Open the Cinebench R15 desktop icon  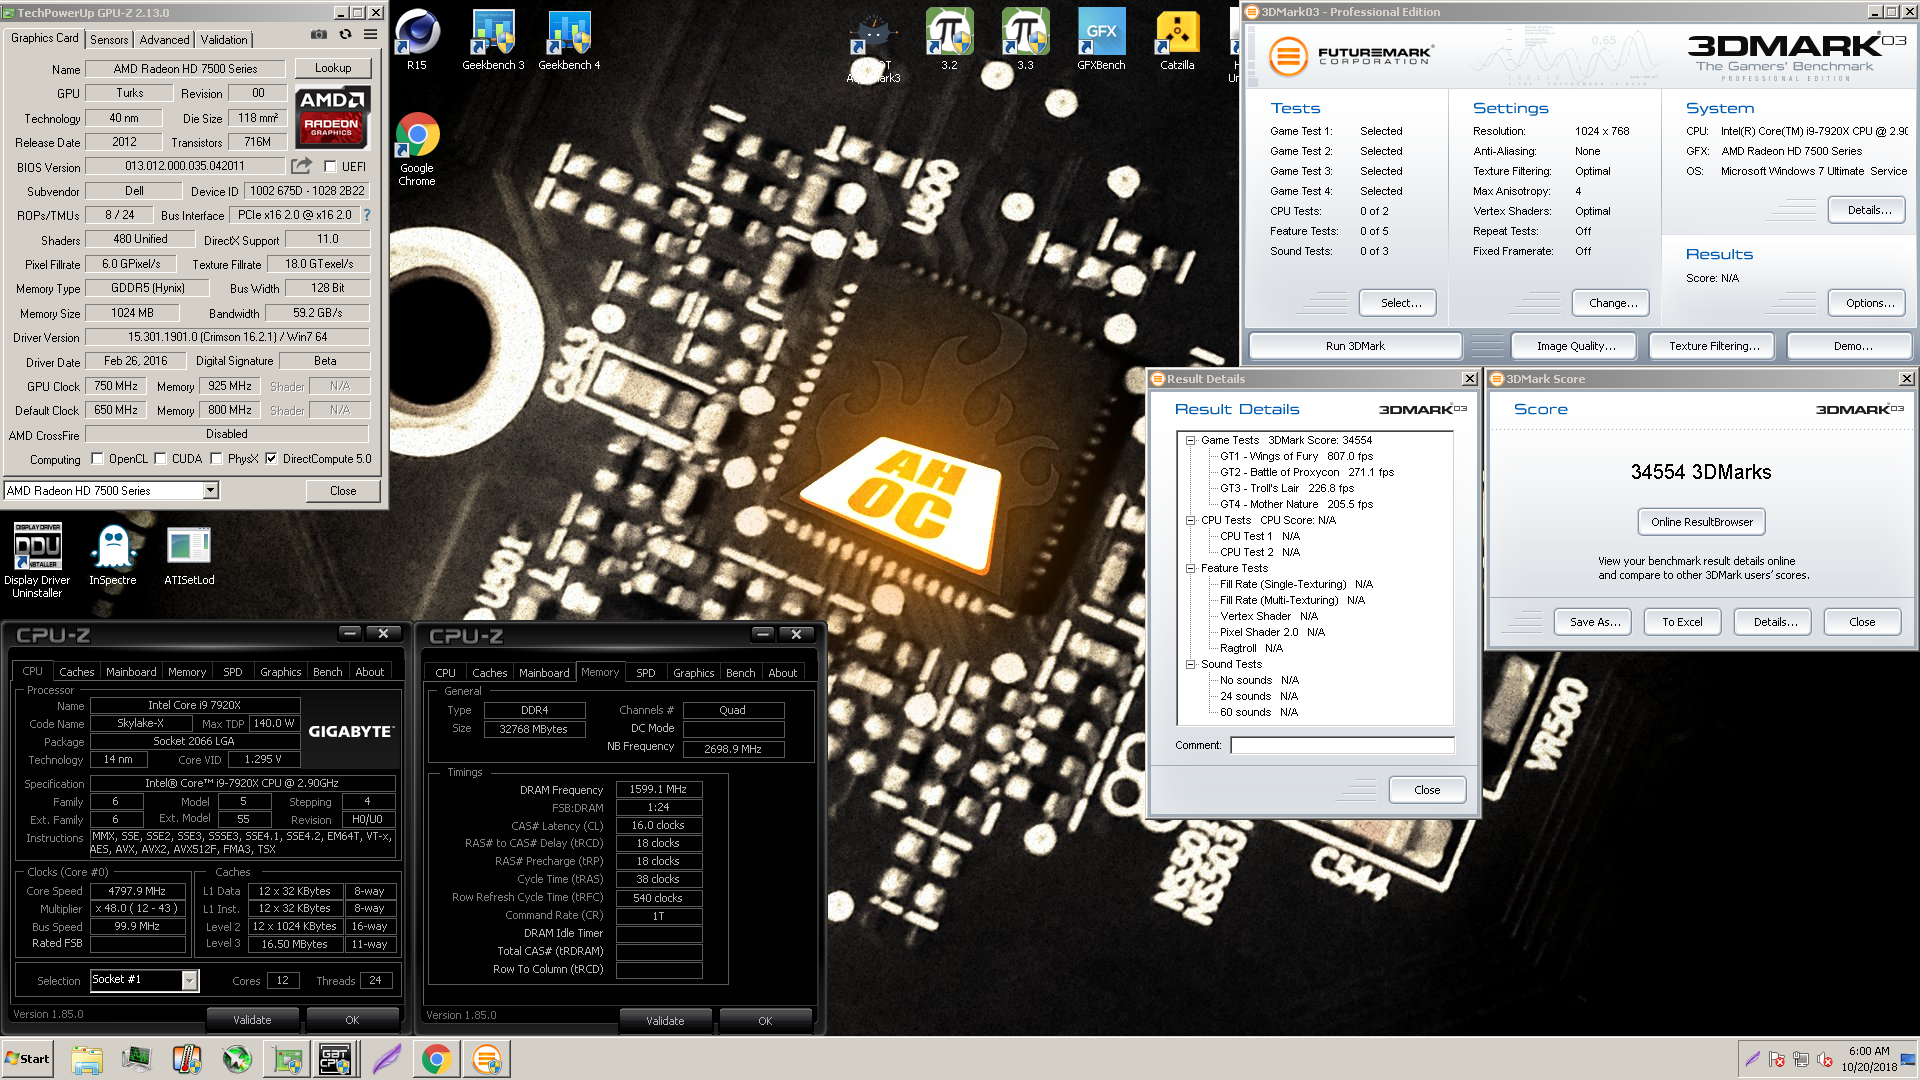coord(417,40)
